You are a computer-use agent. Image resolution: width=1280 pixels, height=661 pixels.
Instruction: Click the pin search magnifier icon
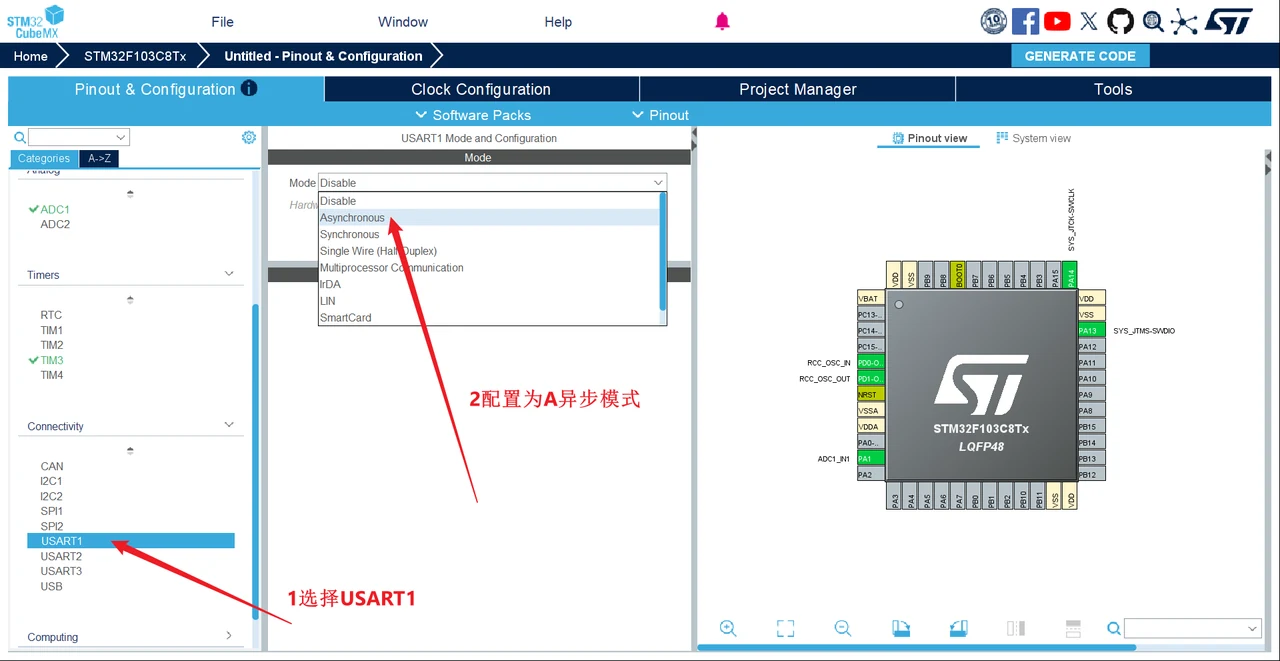pyautogui.click(x=1113, y=629)
